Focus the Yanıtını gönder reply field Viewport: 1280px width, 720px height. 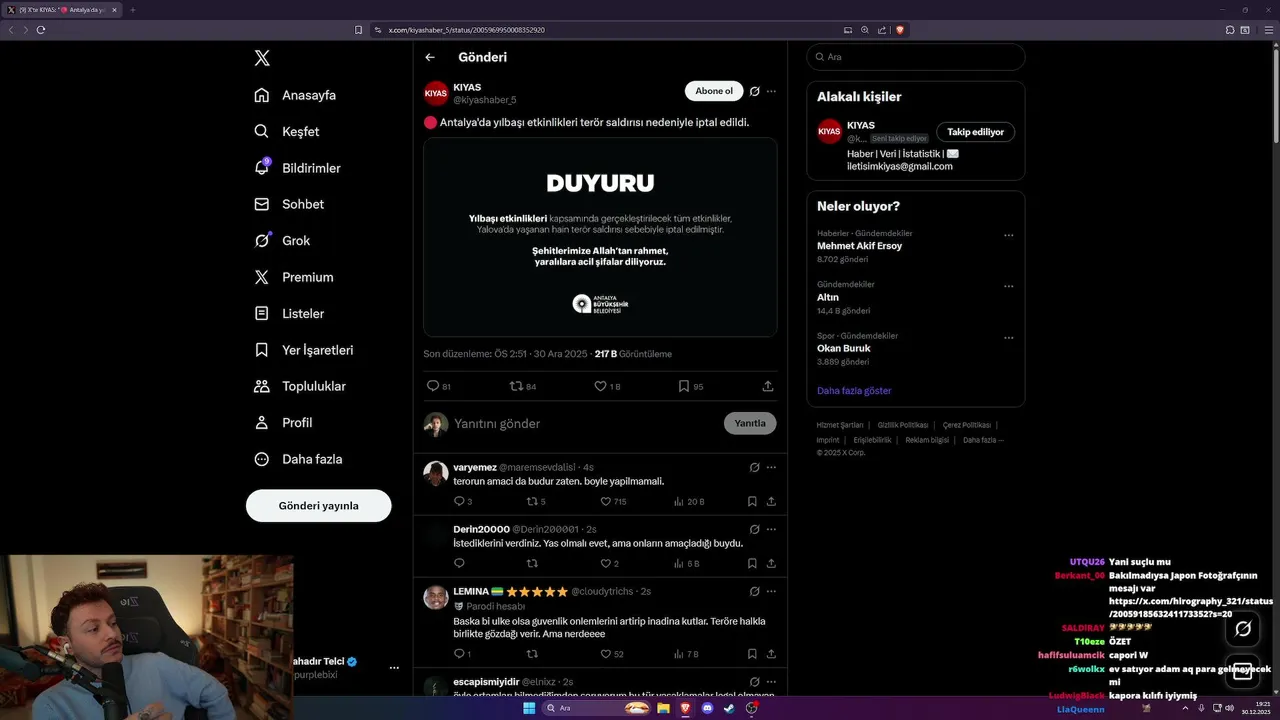pyautogui.click(x=585, y=424)
